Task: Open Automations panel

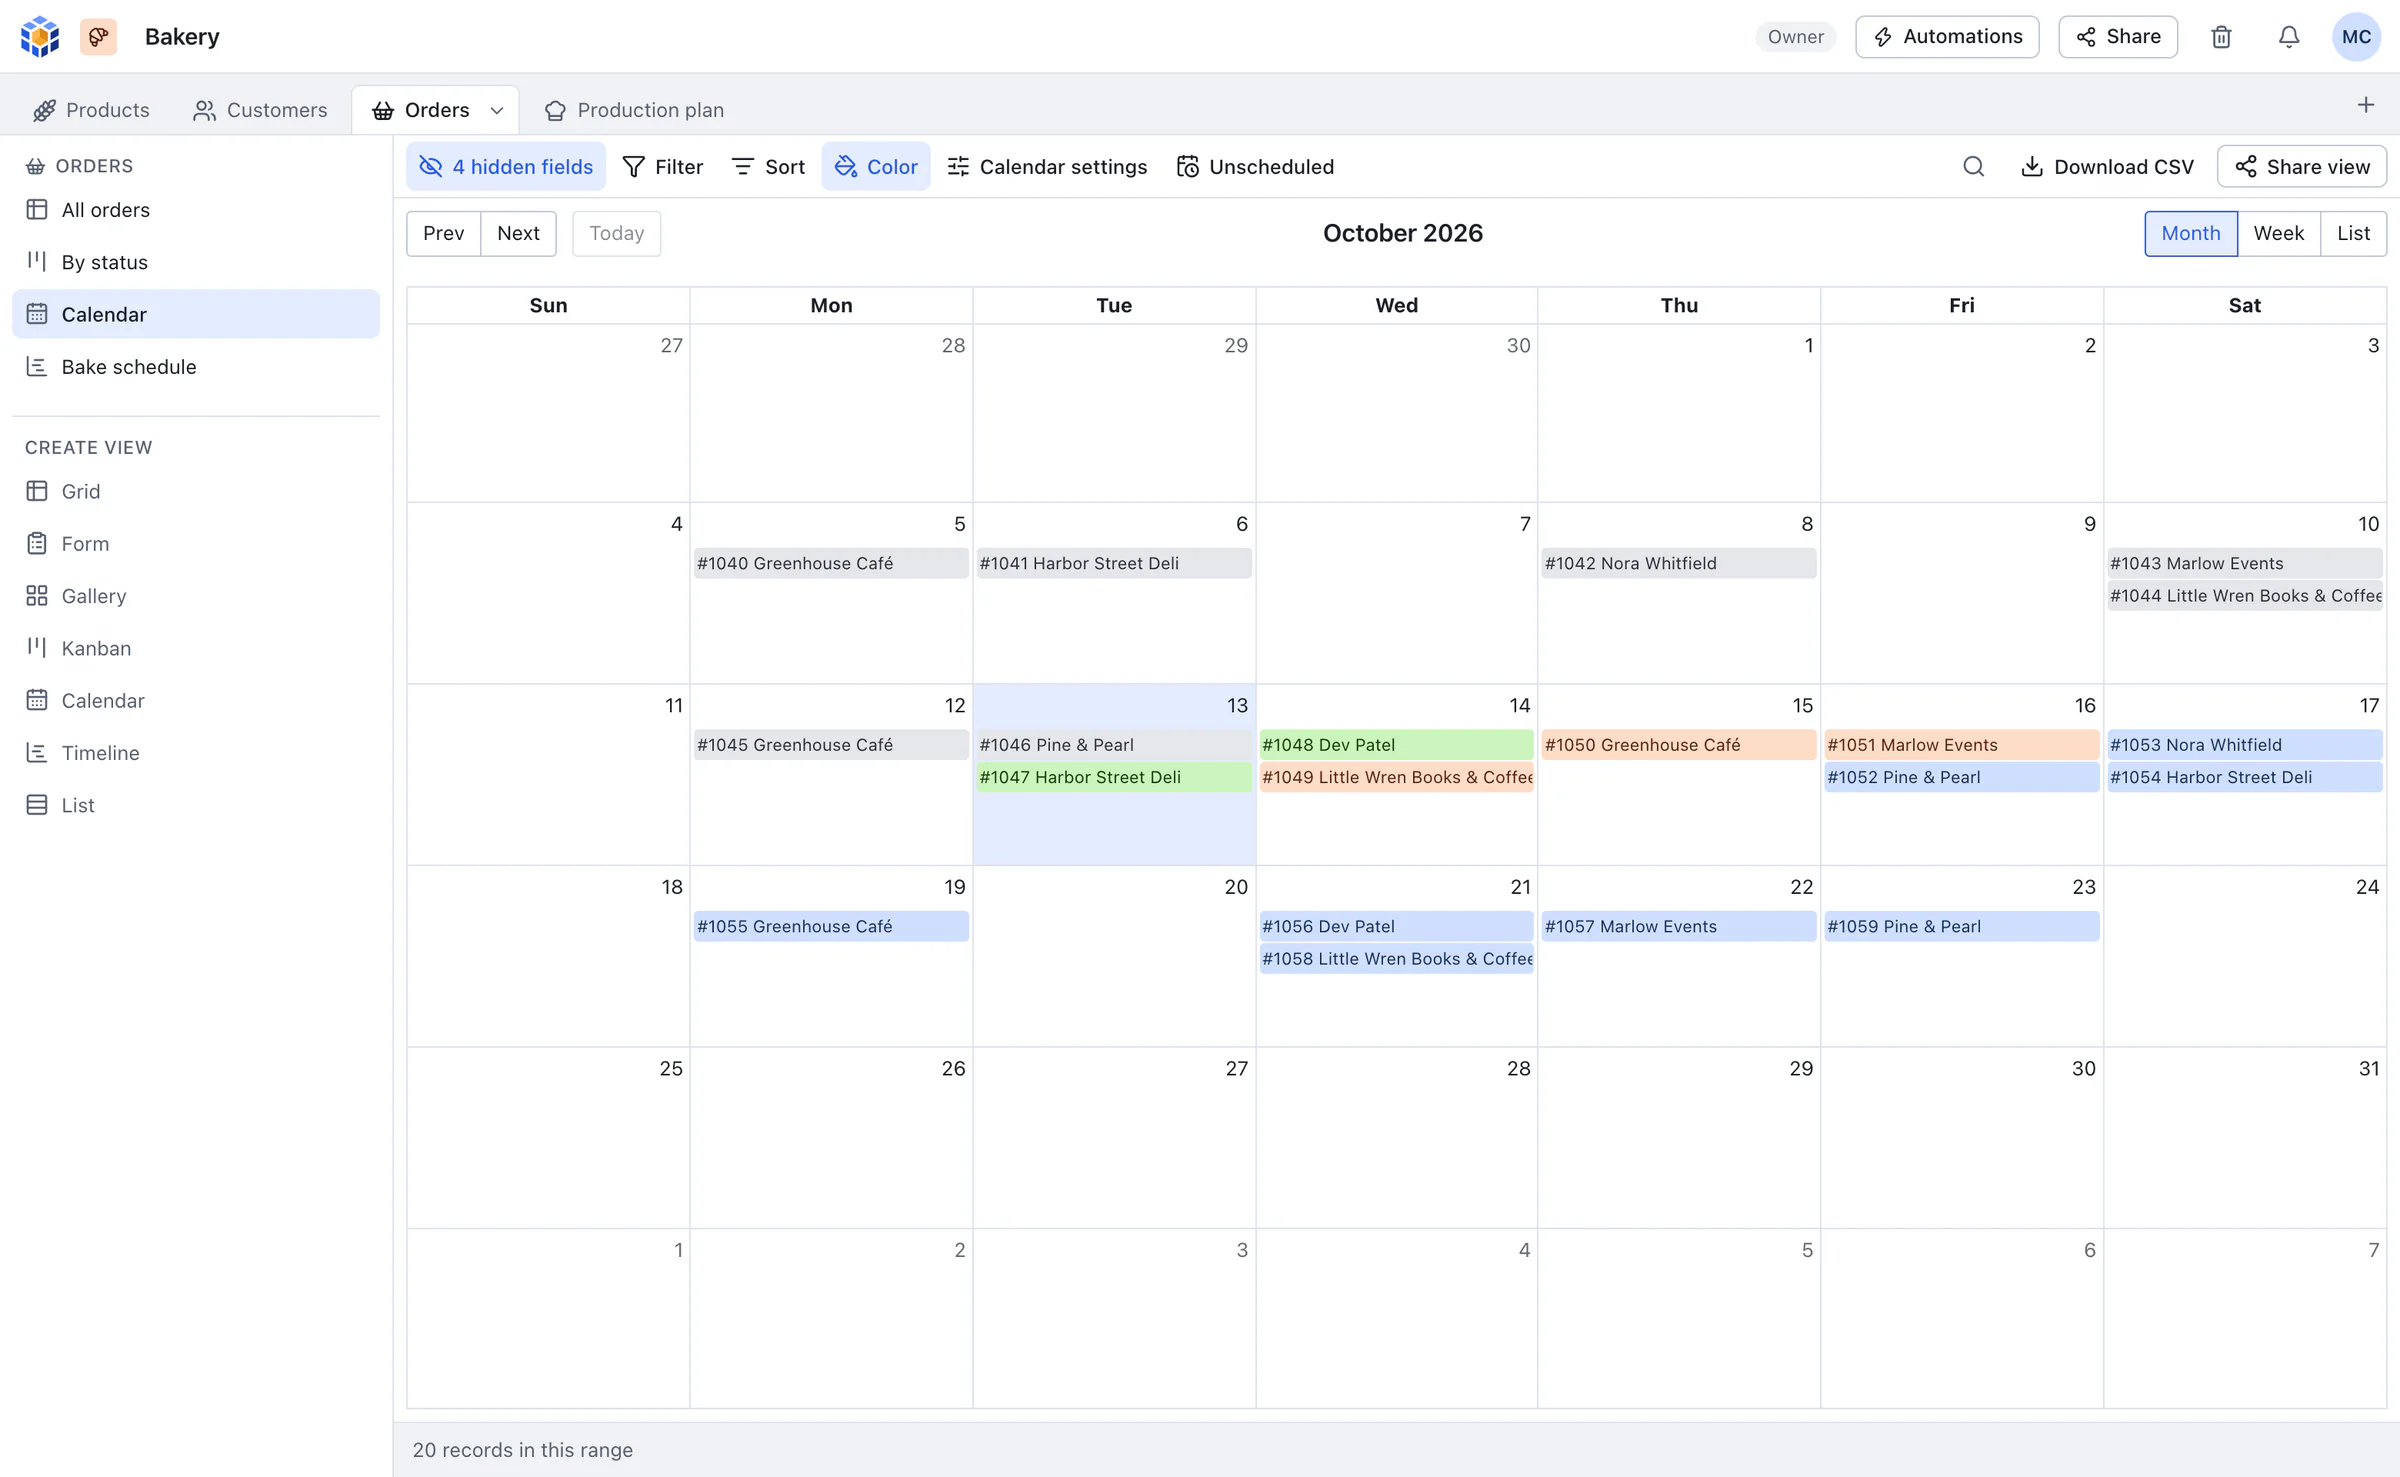Action: coord(1947,37)
